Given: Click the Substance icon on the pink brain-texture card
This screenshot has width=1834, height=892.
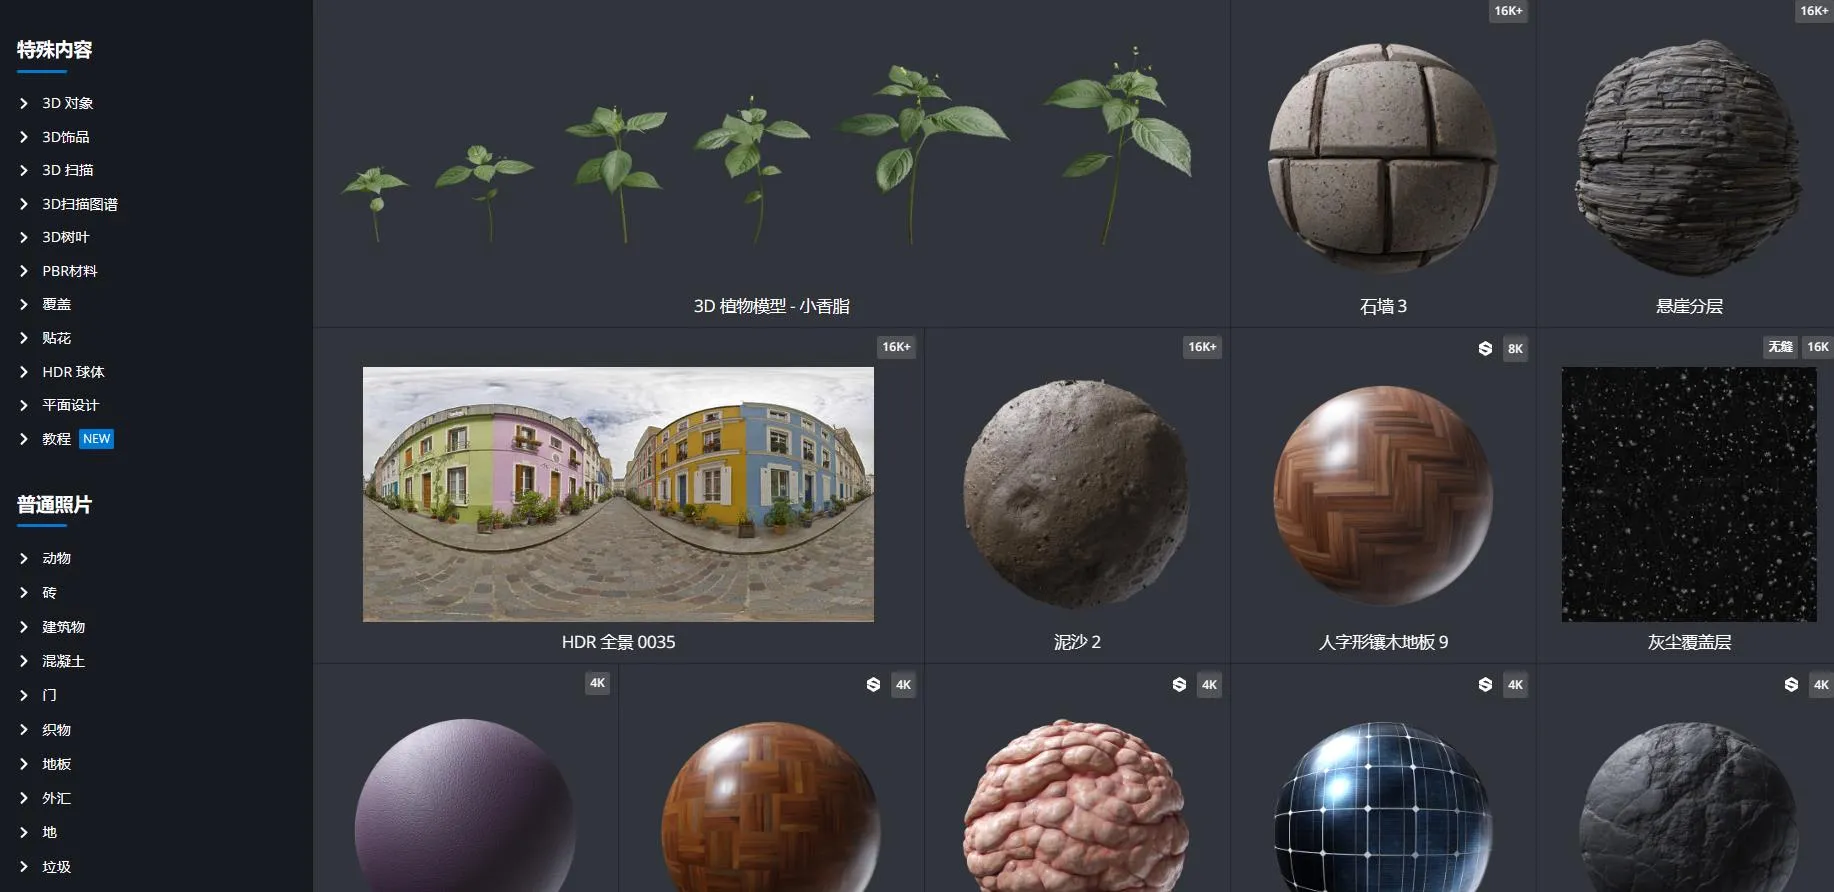Looking at the screenshot, I should (x=1179, y=684).
